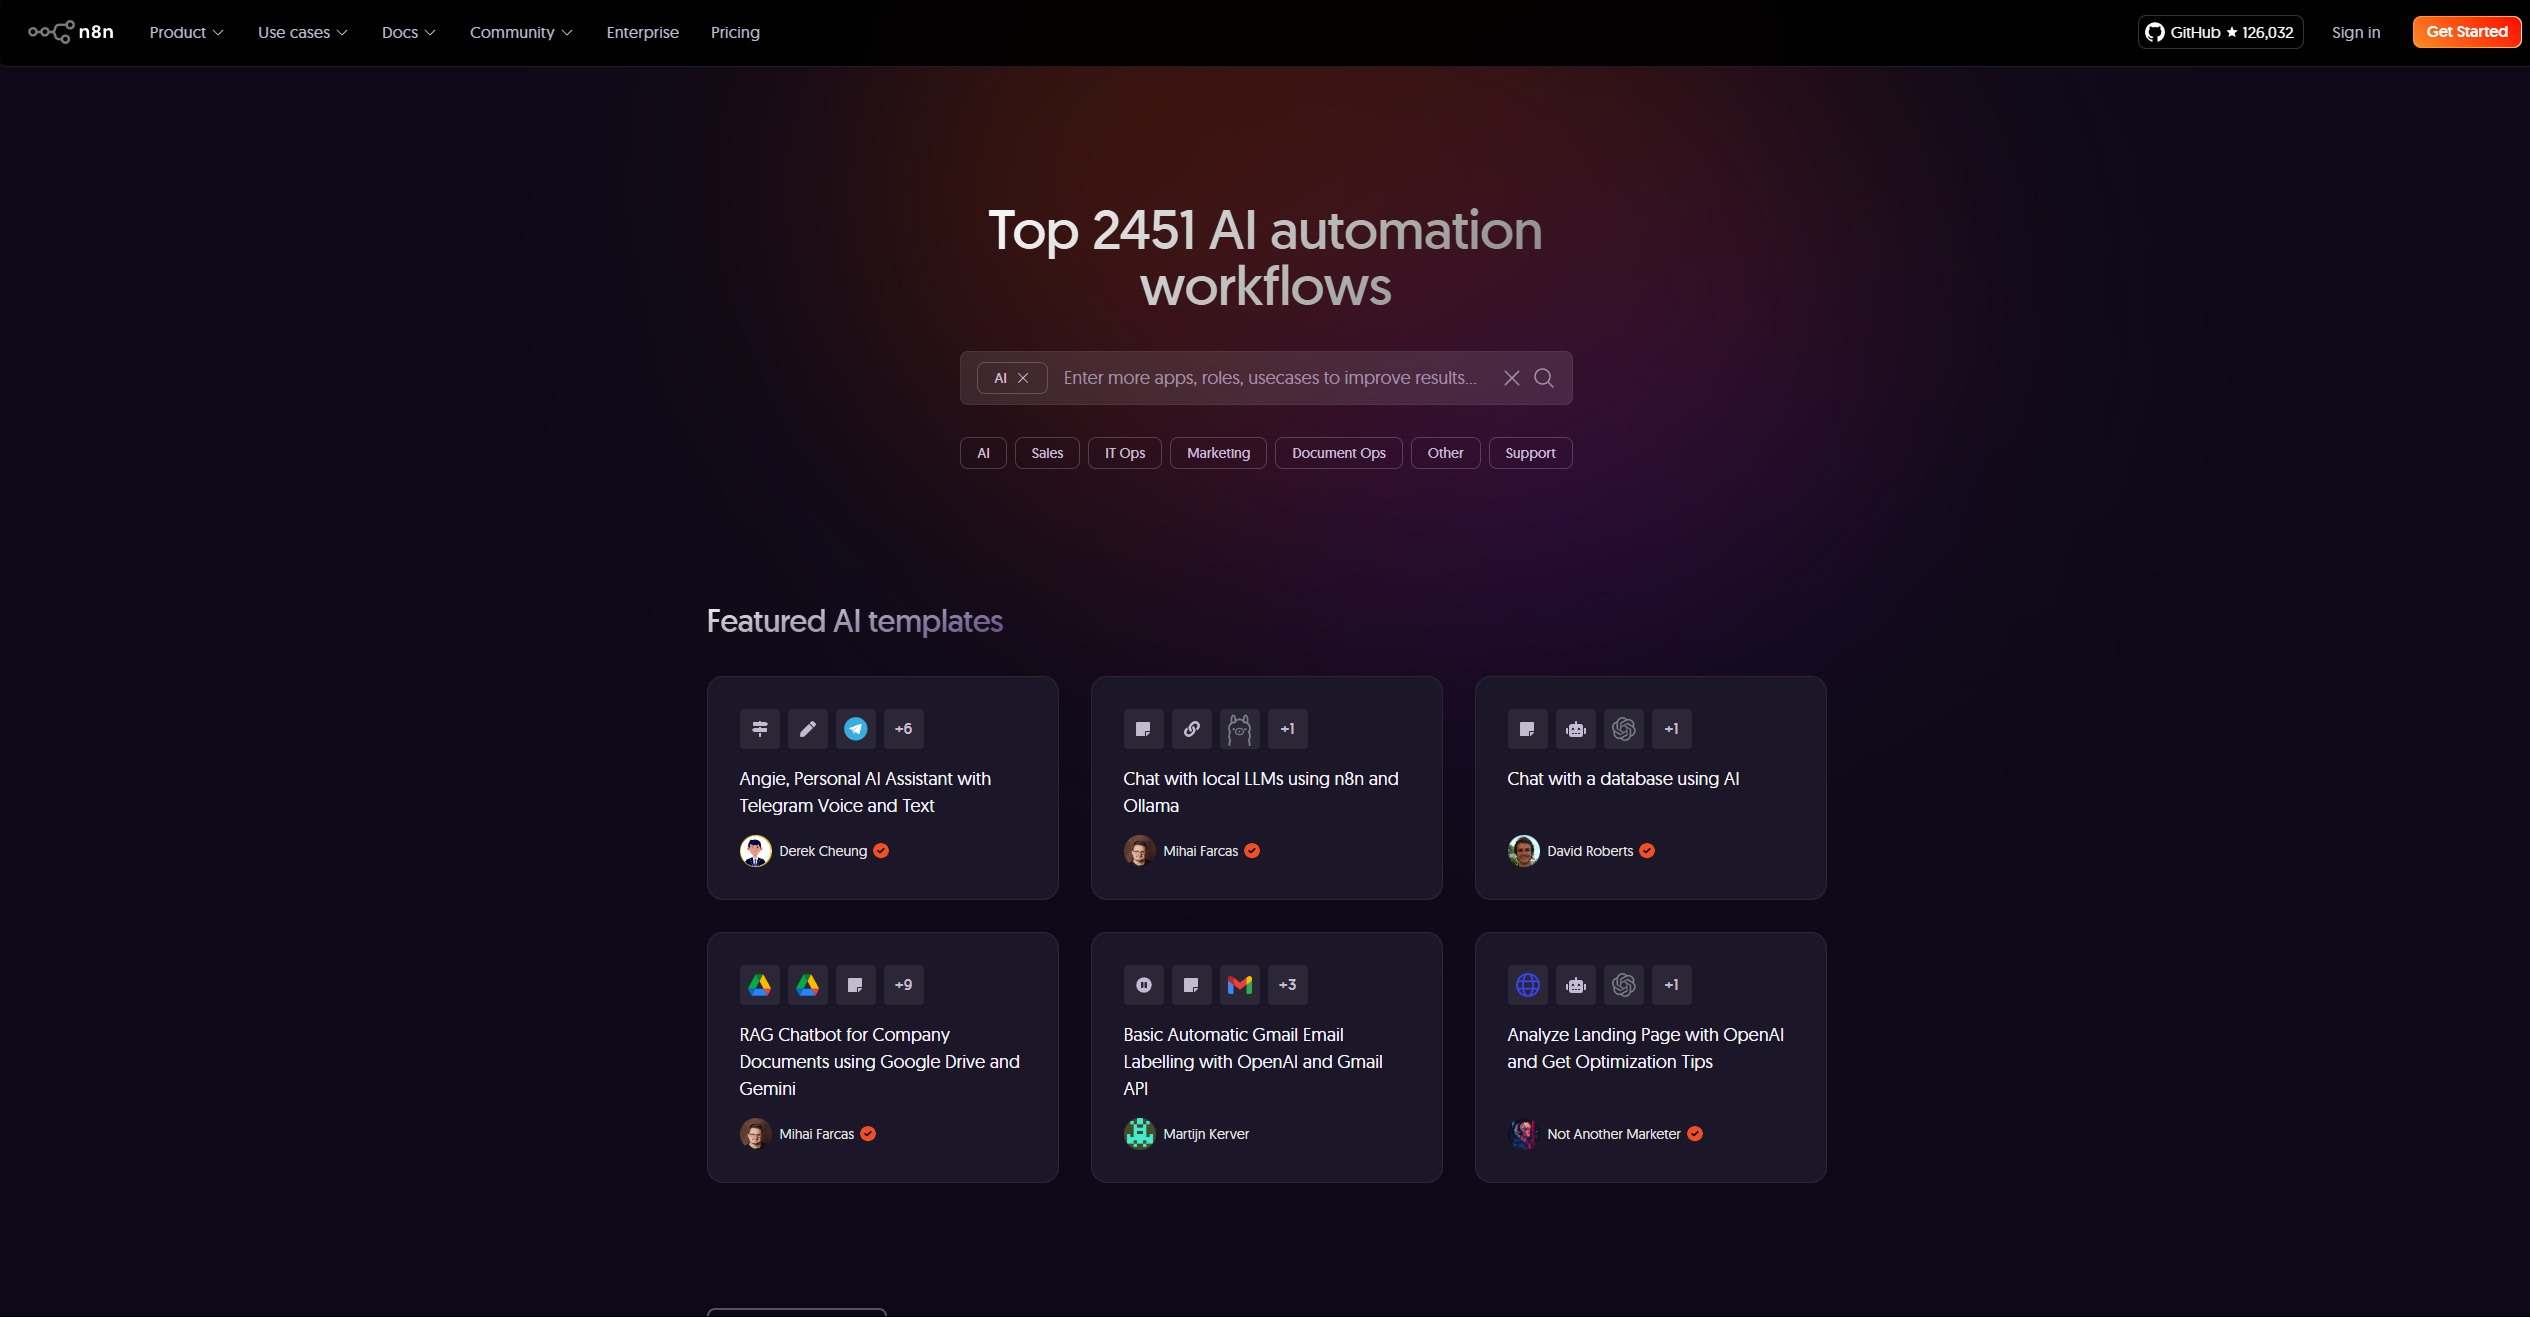Click the sticky note icon on the database chat card
Viewport: 2530px width, 1317px height.
(1528, 729)
